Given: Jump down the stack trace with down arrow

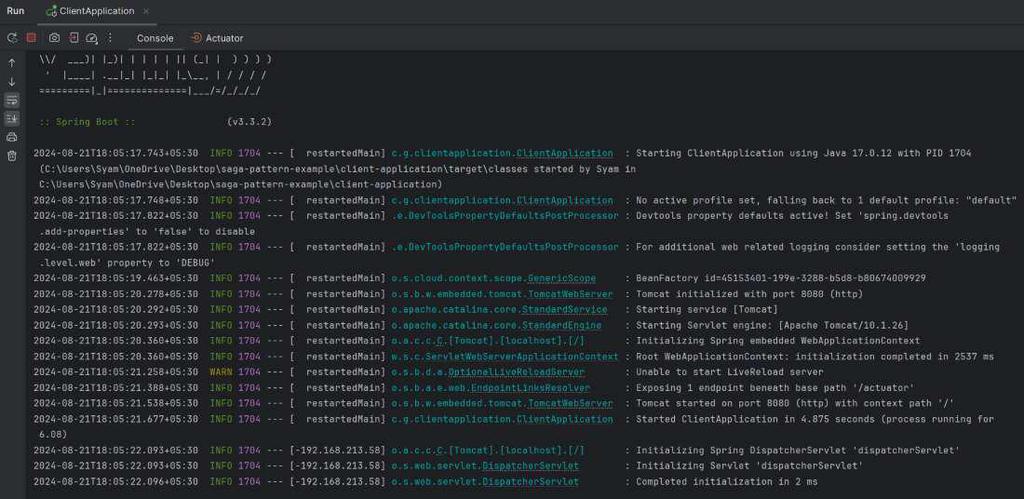Looking at the screenshot, I should 12,82.
